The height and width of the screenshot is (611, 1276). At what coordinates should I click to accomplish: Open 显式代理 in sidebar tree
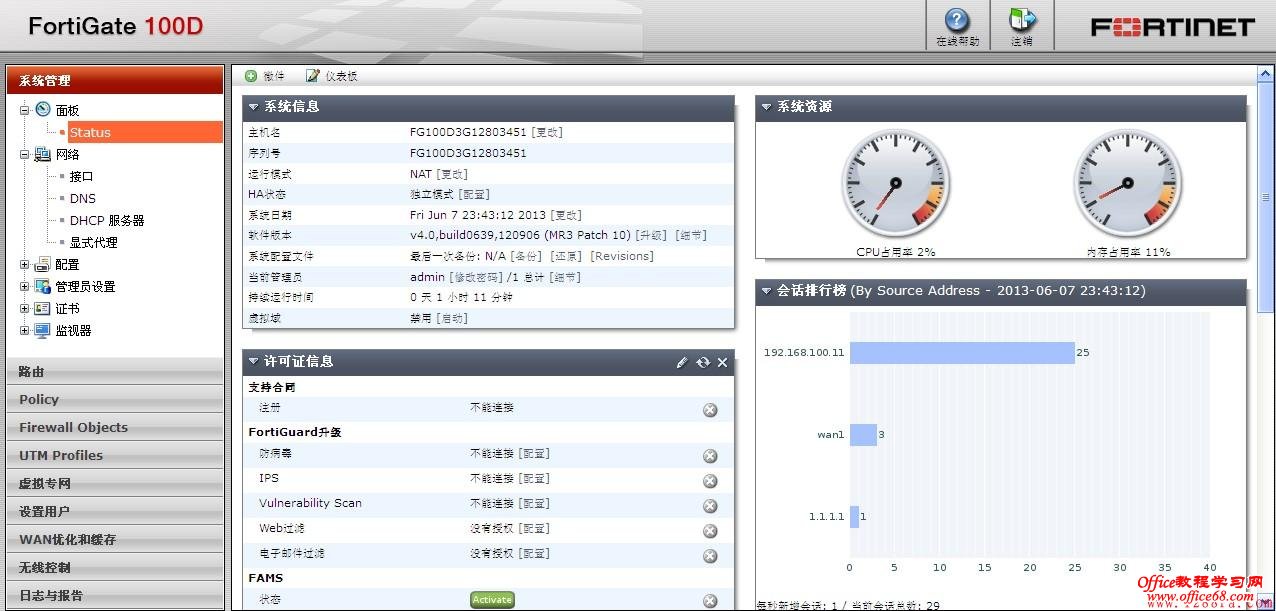93,242
